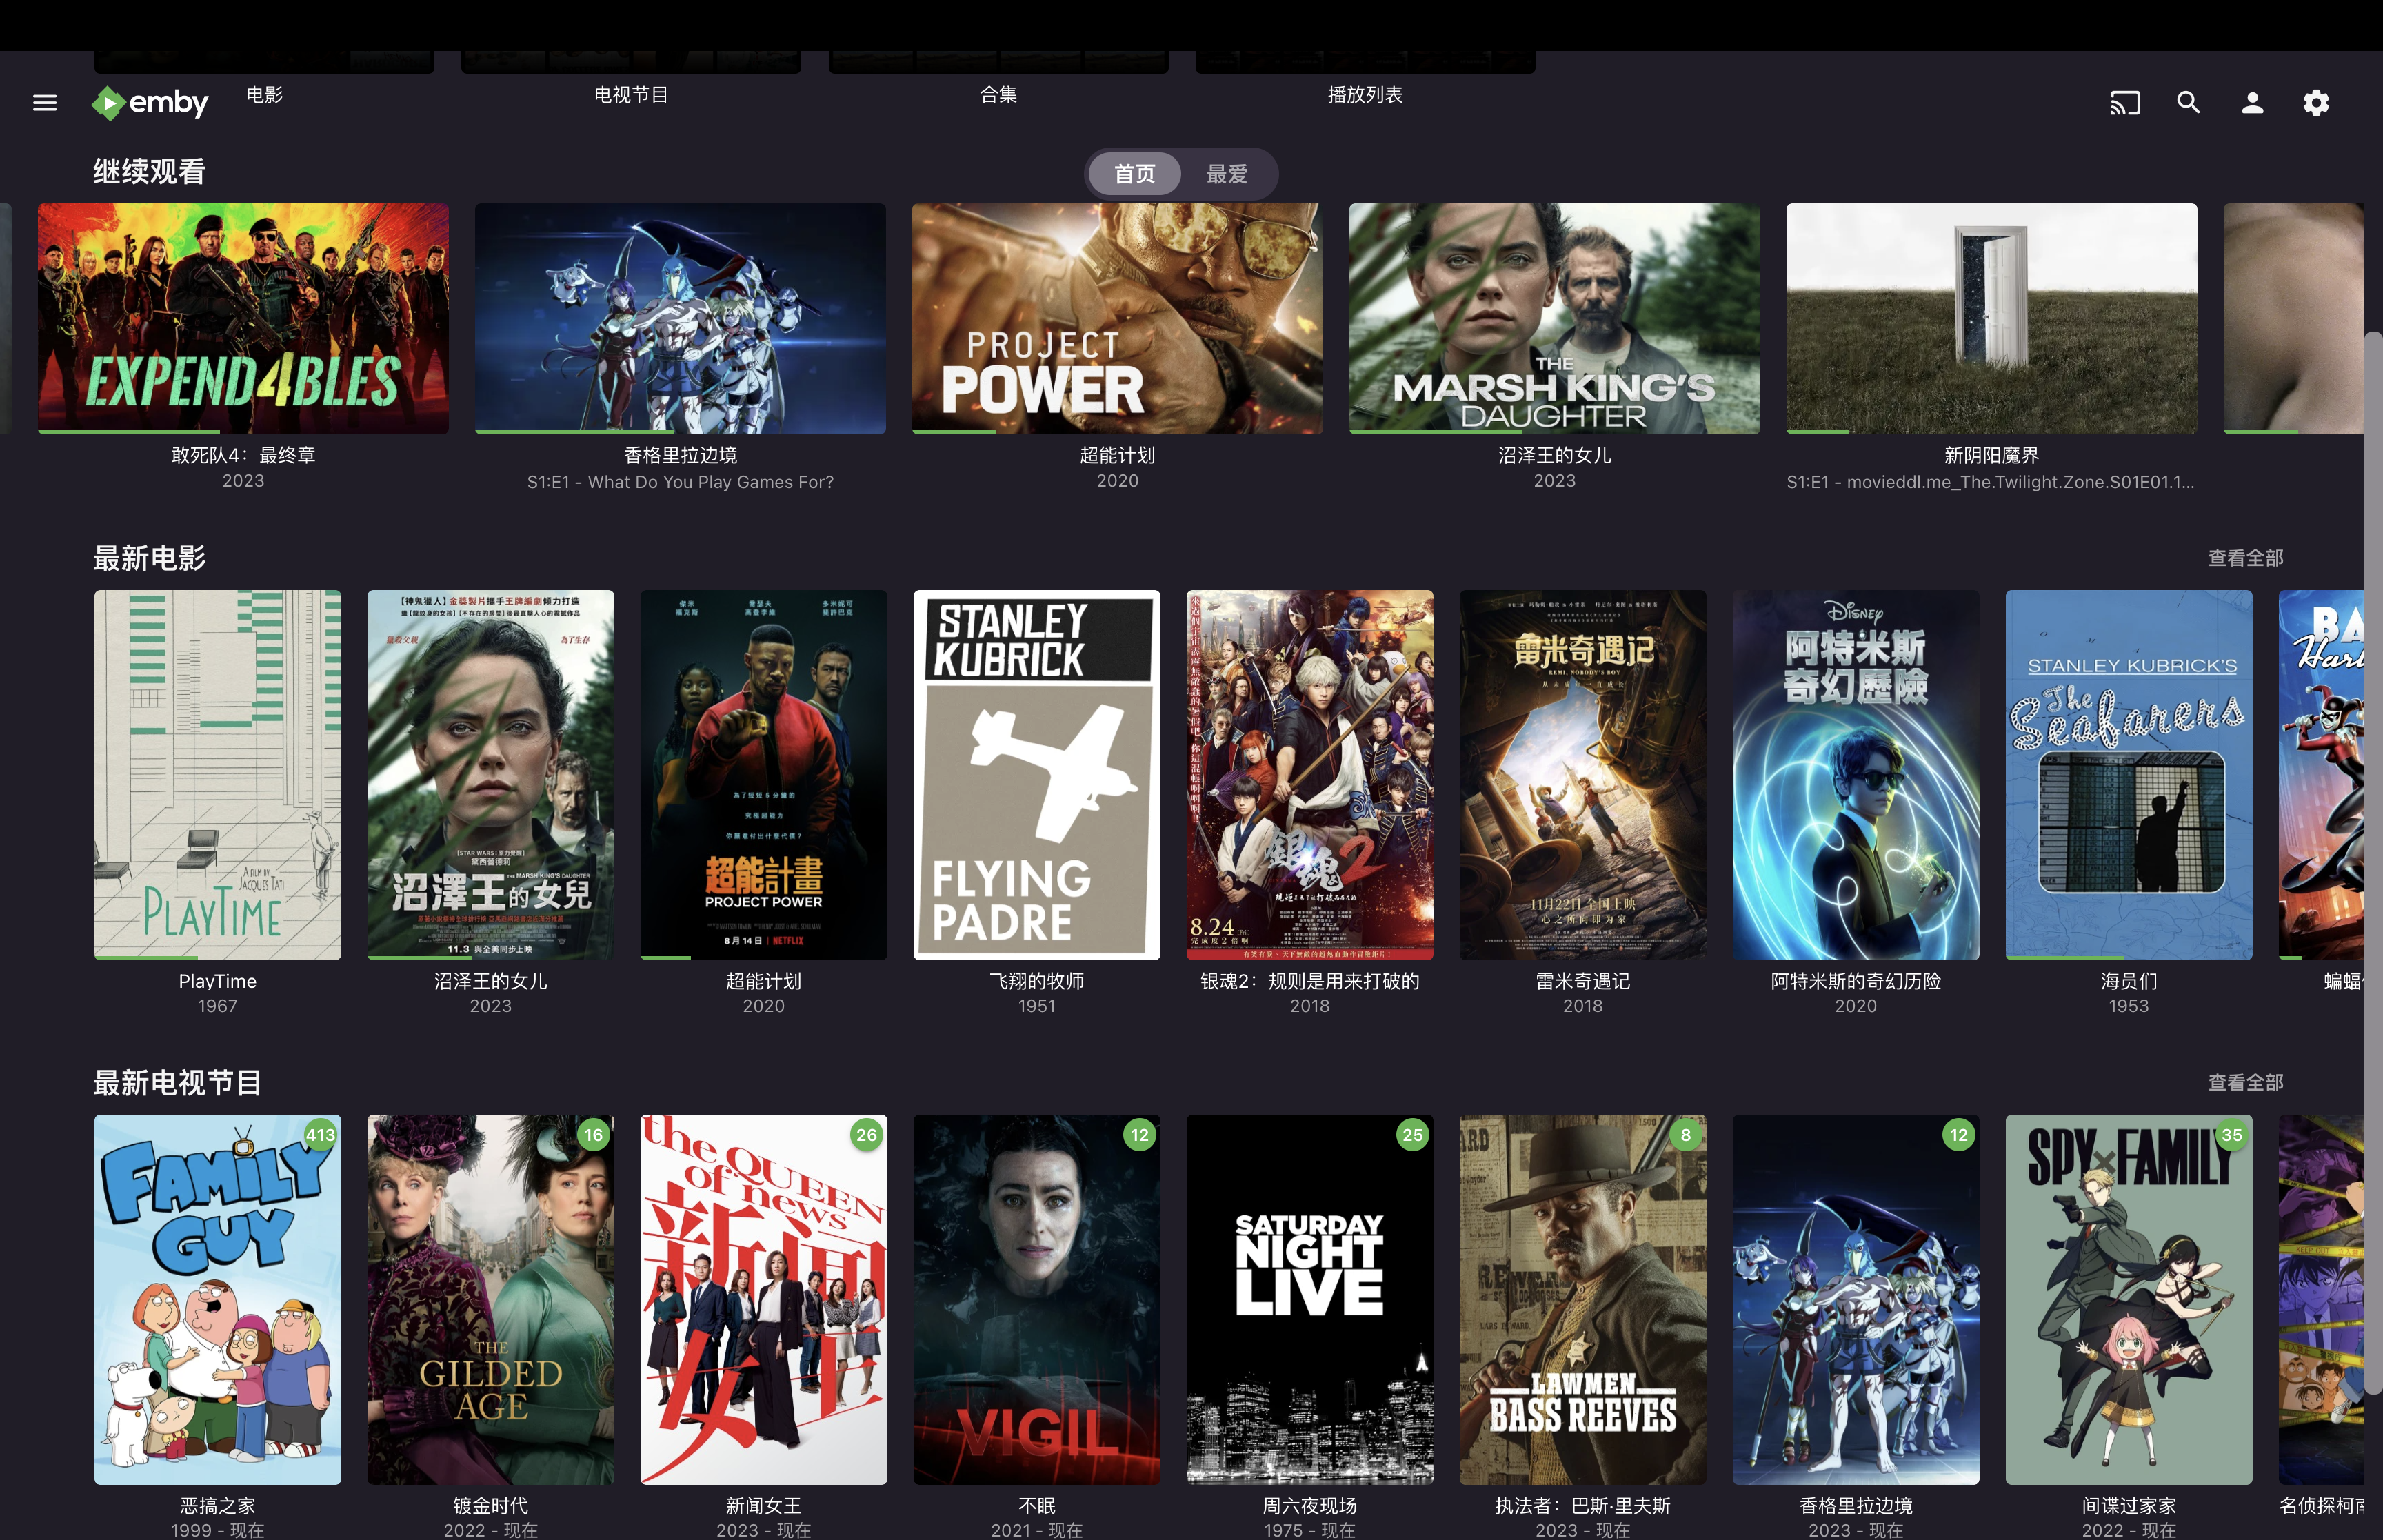Screen dimensions: 2383x1540
Task: Click Expend4bles playback progress bar
Action: click(243, 431)
